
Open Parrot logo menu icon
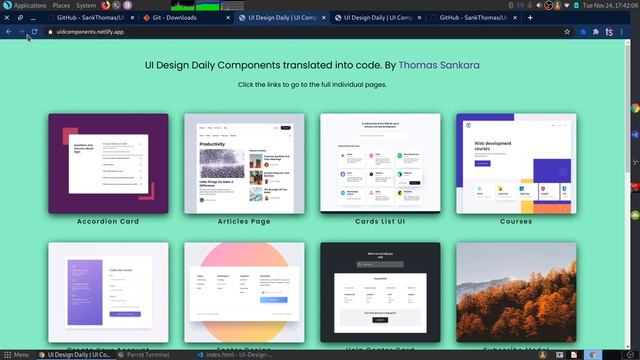(7, 5)
